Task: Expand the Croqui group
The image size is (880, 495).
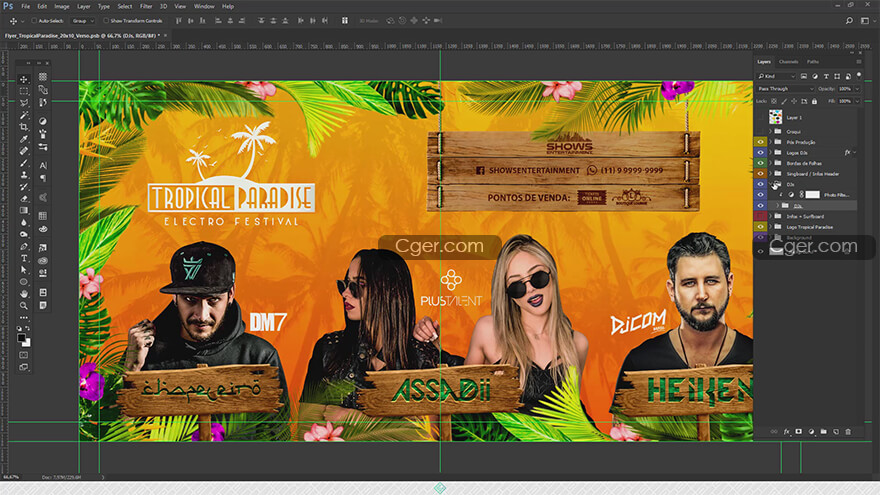Action: 771,132
